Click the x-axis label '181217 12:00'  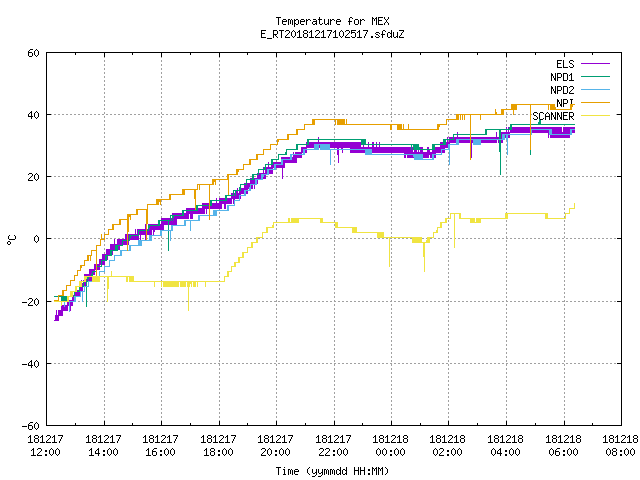pyautogui.click(x=45, y=446)
